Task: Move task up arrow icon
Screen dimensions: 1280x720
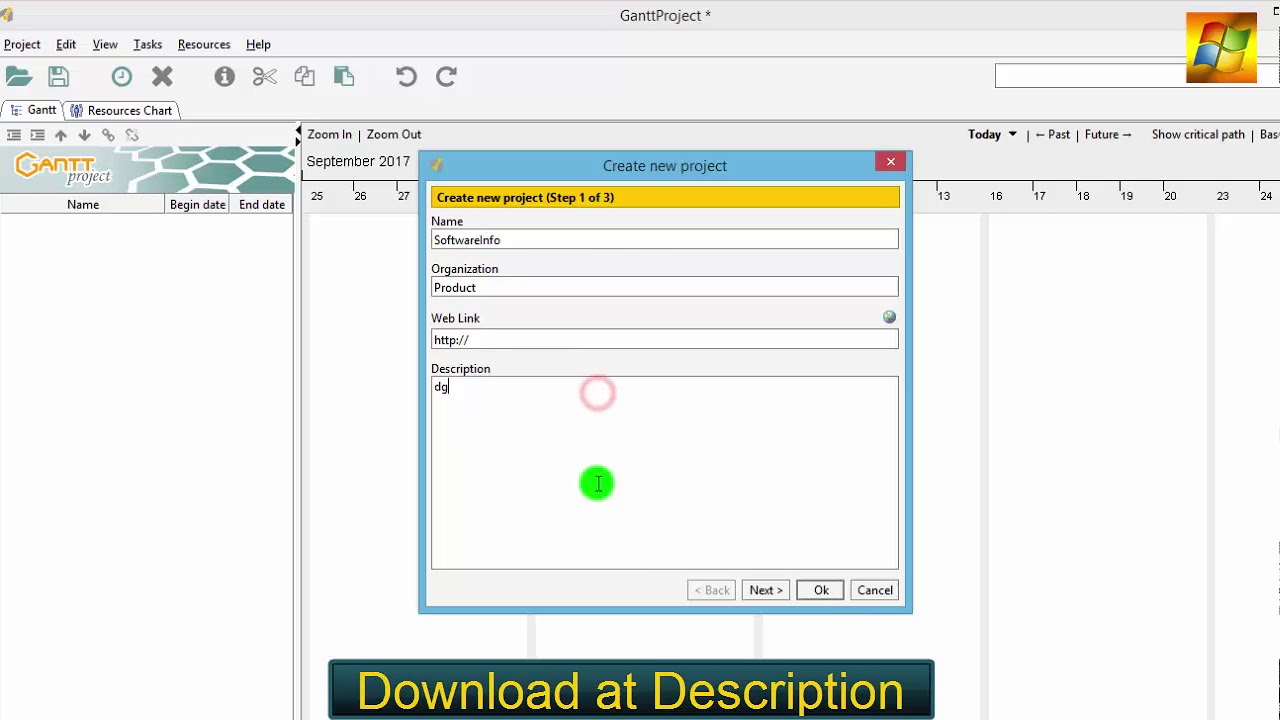Action: tap(61, 135)
